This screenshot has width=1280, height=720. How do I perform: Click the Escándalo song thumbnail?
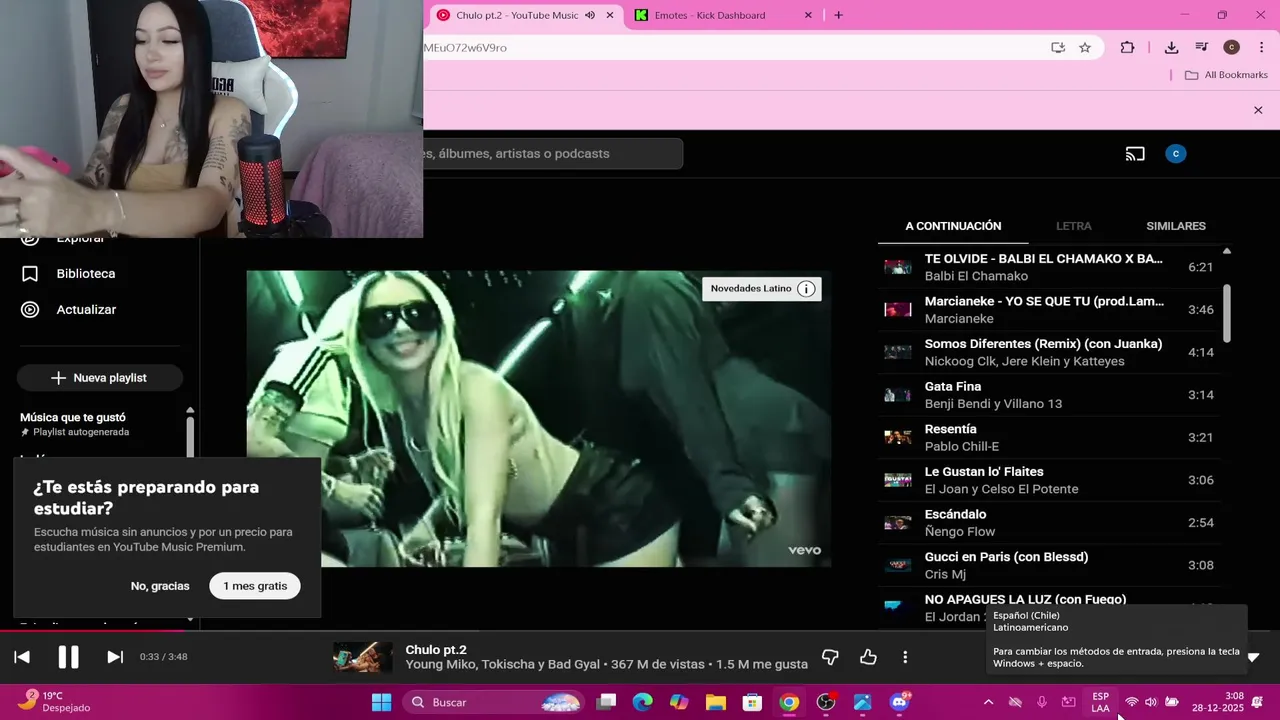[x=898, y=523]
